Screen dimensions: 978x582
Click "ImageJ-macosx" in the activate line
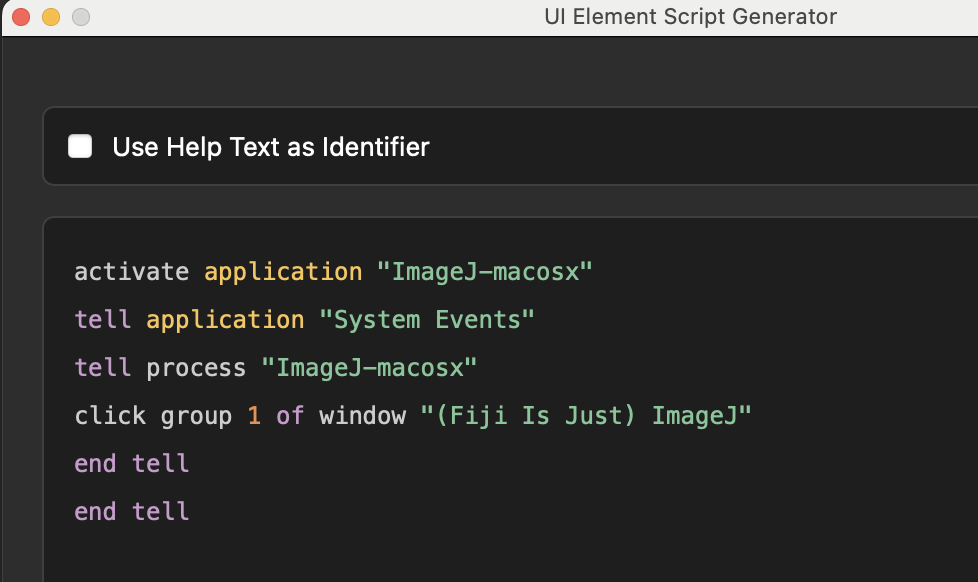click(485, 272)
